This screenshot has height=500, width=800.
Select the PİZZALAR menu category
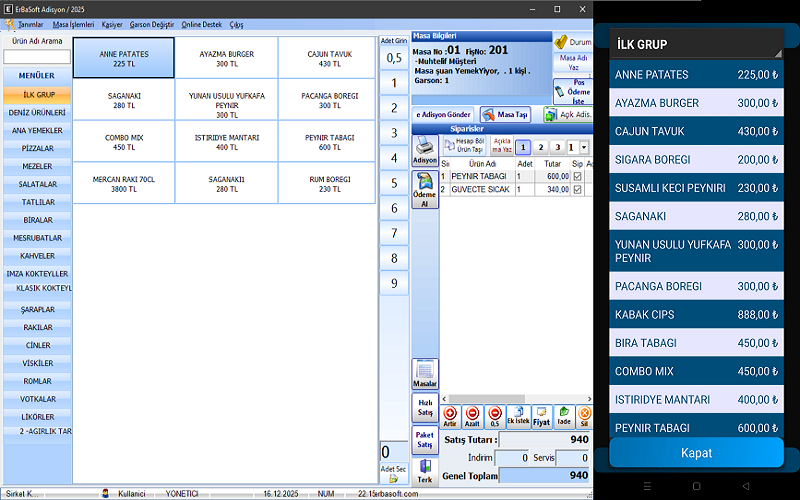37,148
